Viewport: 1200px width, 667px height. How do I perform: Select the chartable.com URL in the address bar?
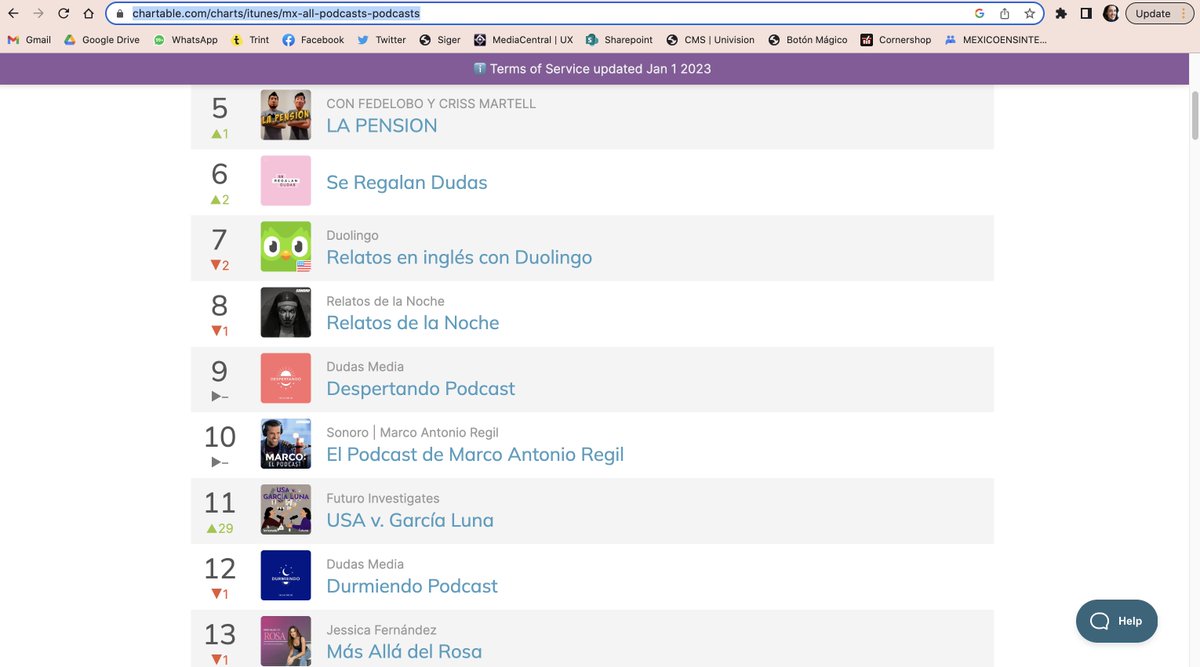point(276,14)
